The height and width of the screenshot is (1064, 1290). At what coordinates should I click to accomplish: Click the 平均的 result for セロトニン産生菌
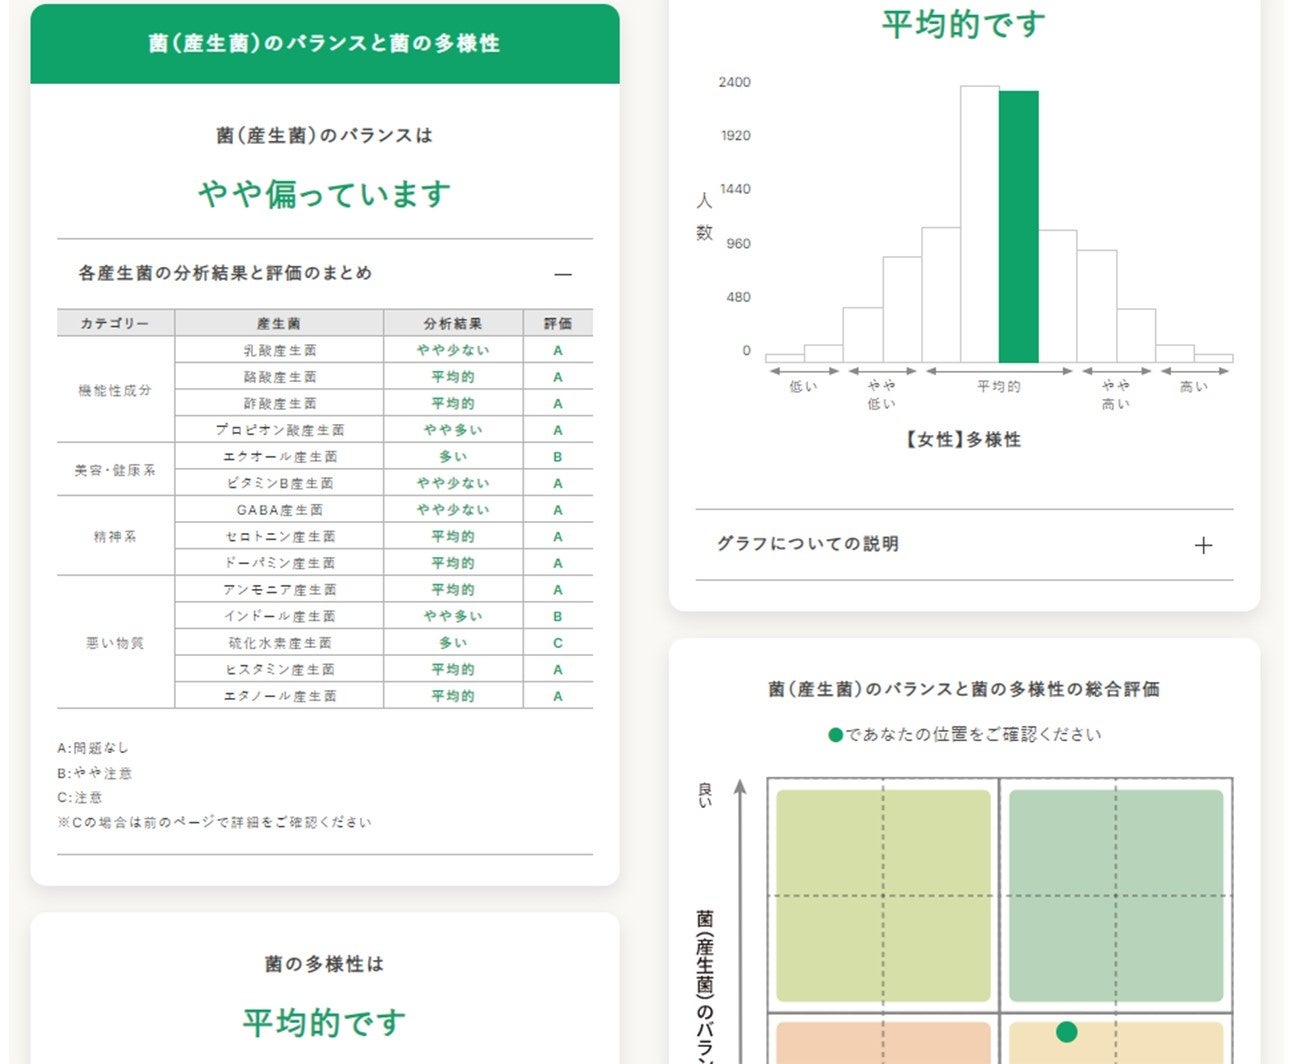click(x=453, y=537)
